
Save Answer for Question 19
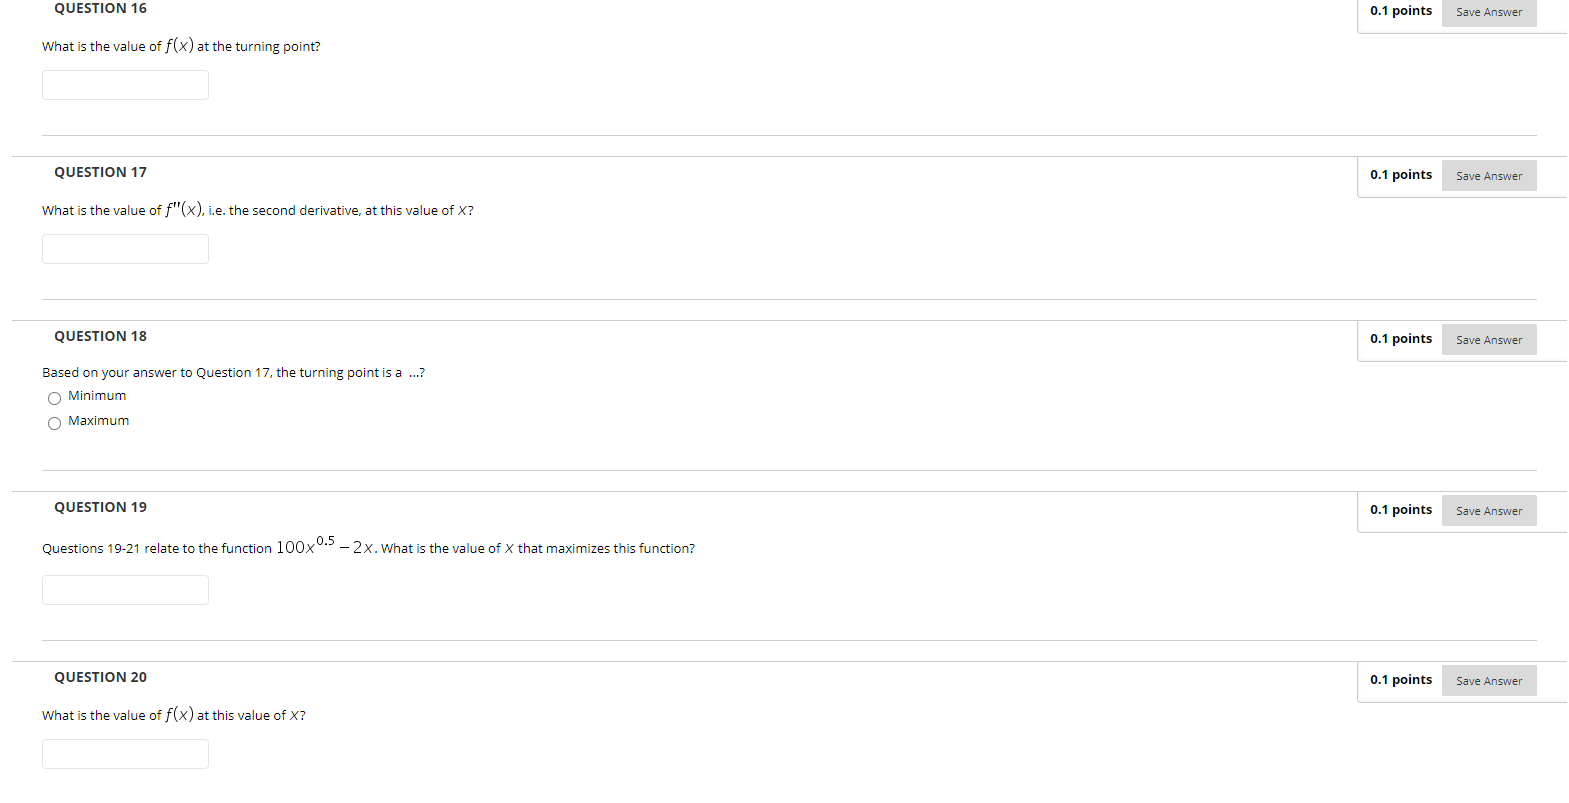tap(1489, 511)
